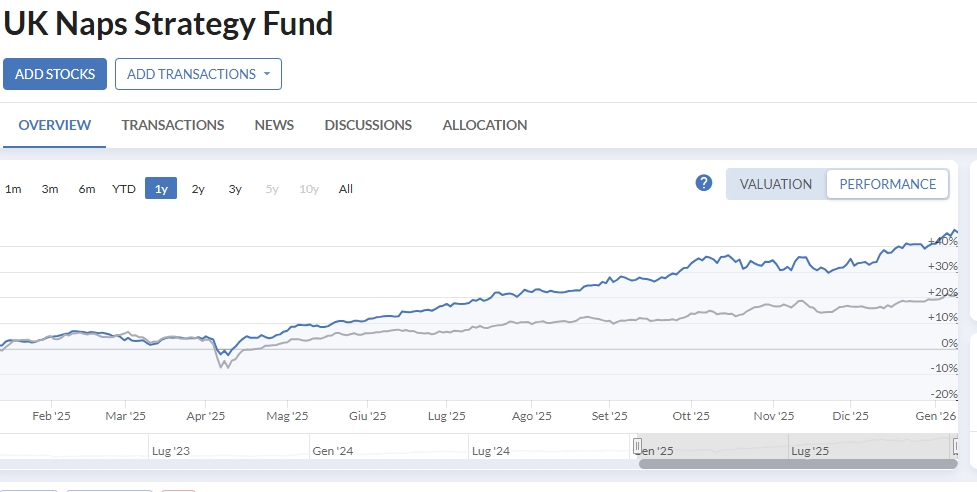Select the All chart range
977x492 pixels.
click(346, 189)
